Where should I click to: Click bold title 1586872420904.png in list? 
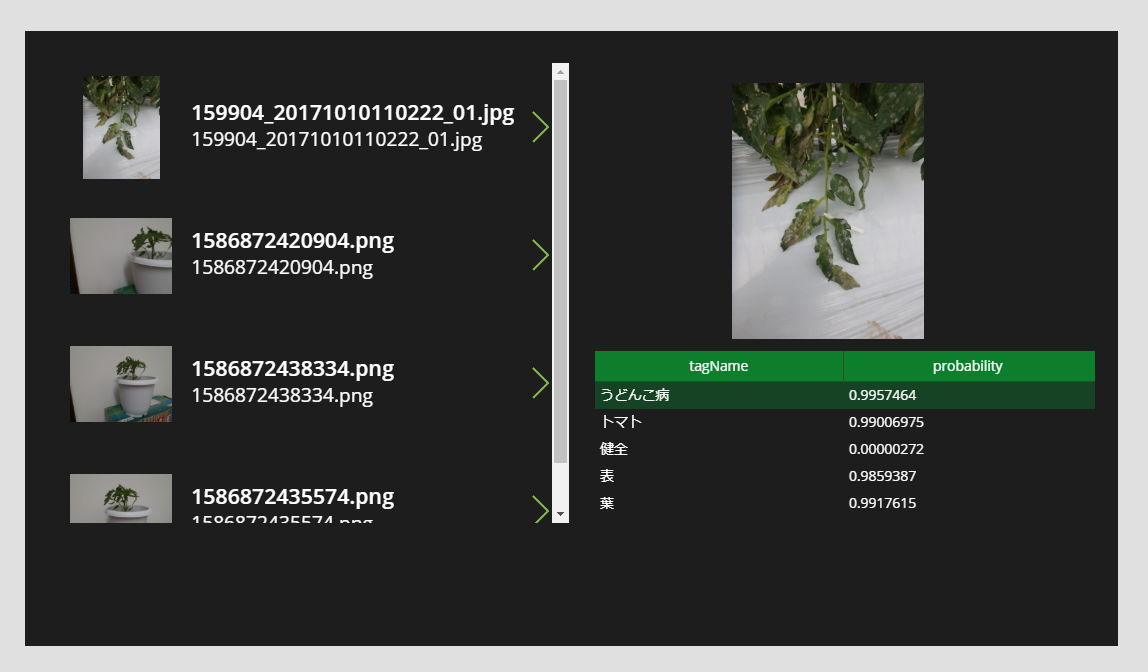(293, 241)
